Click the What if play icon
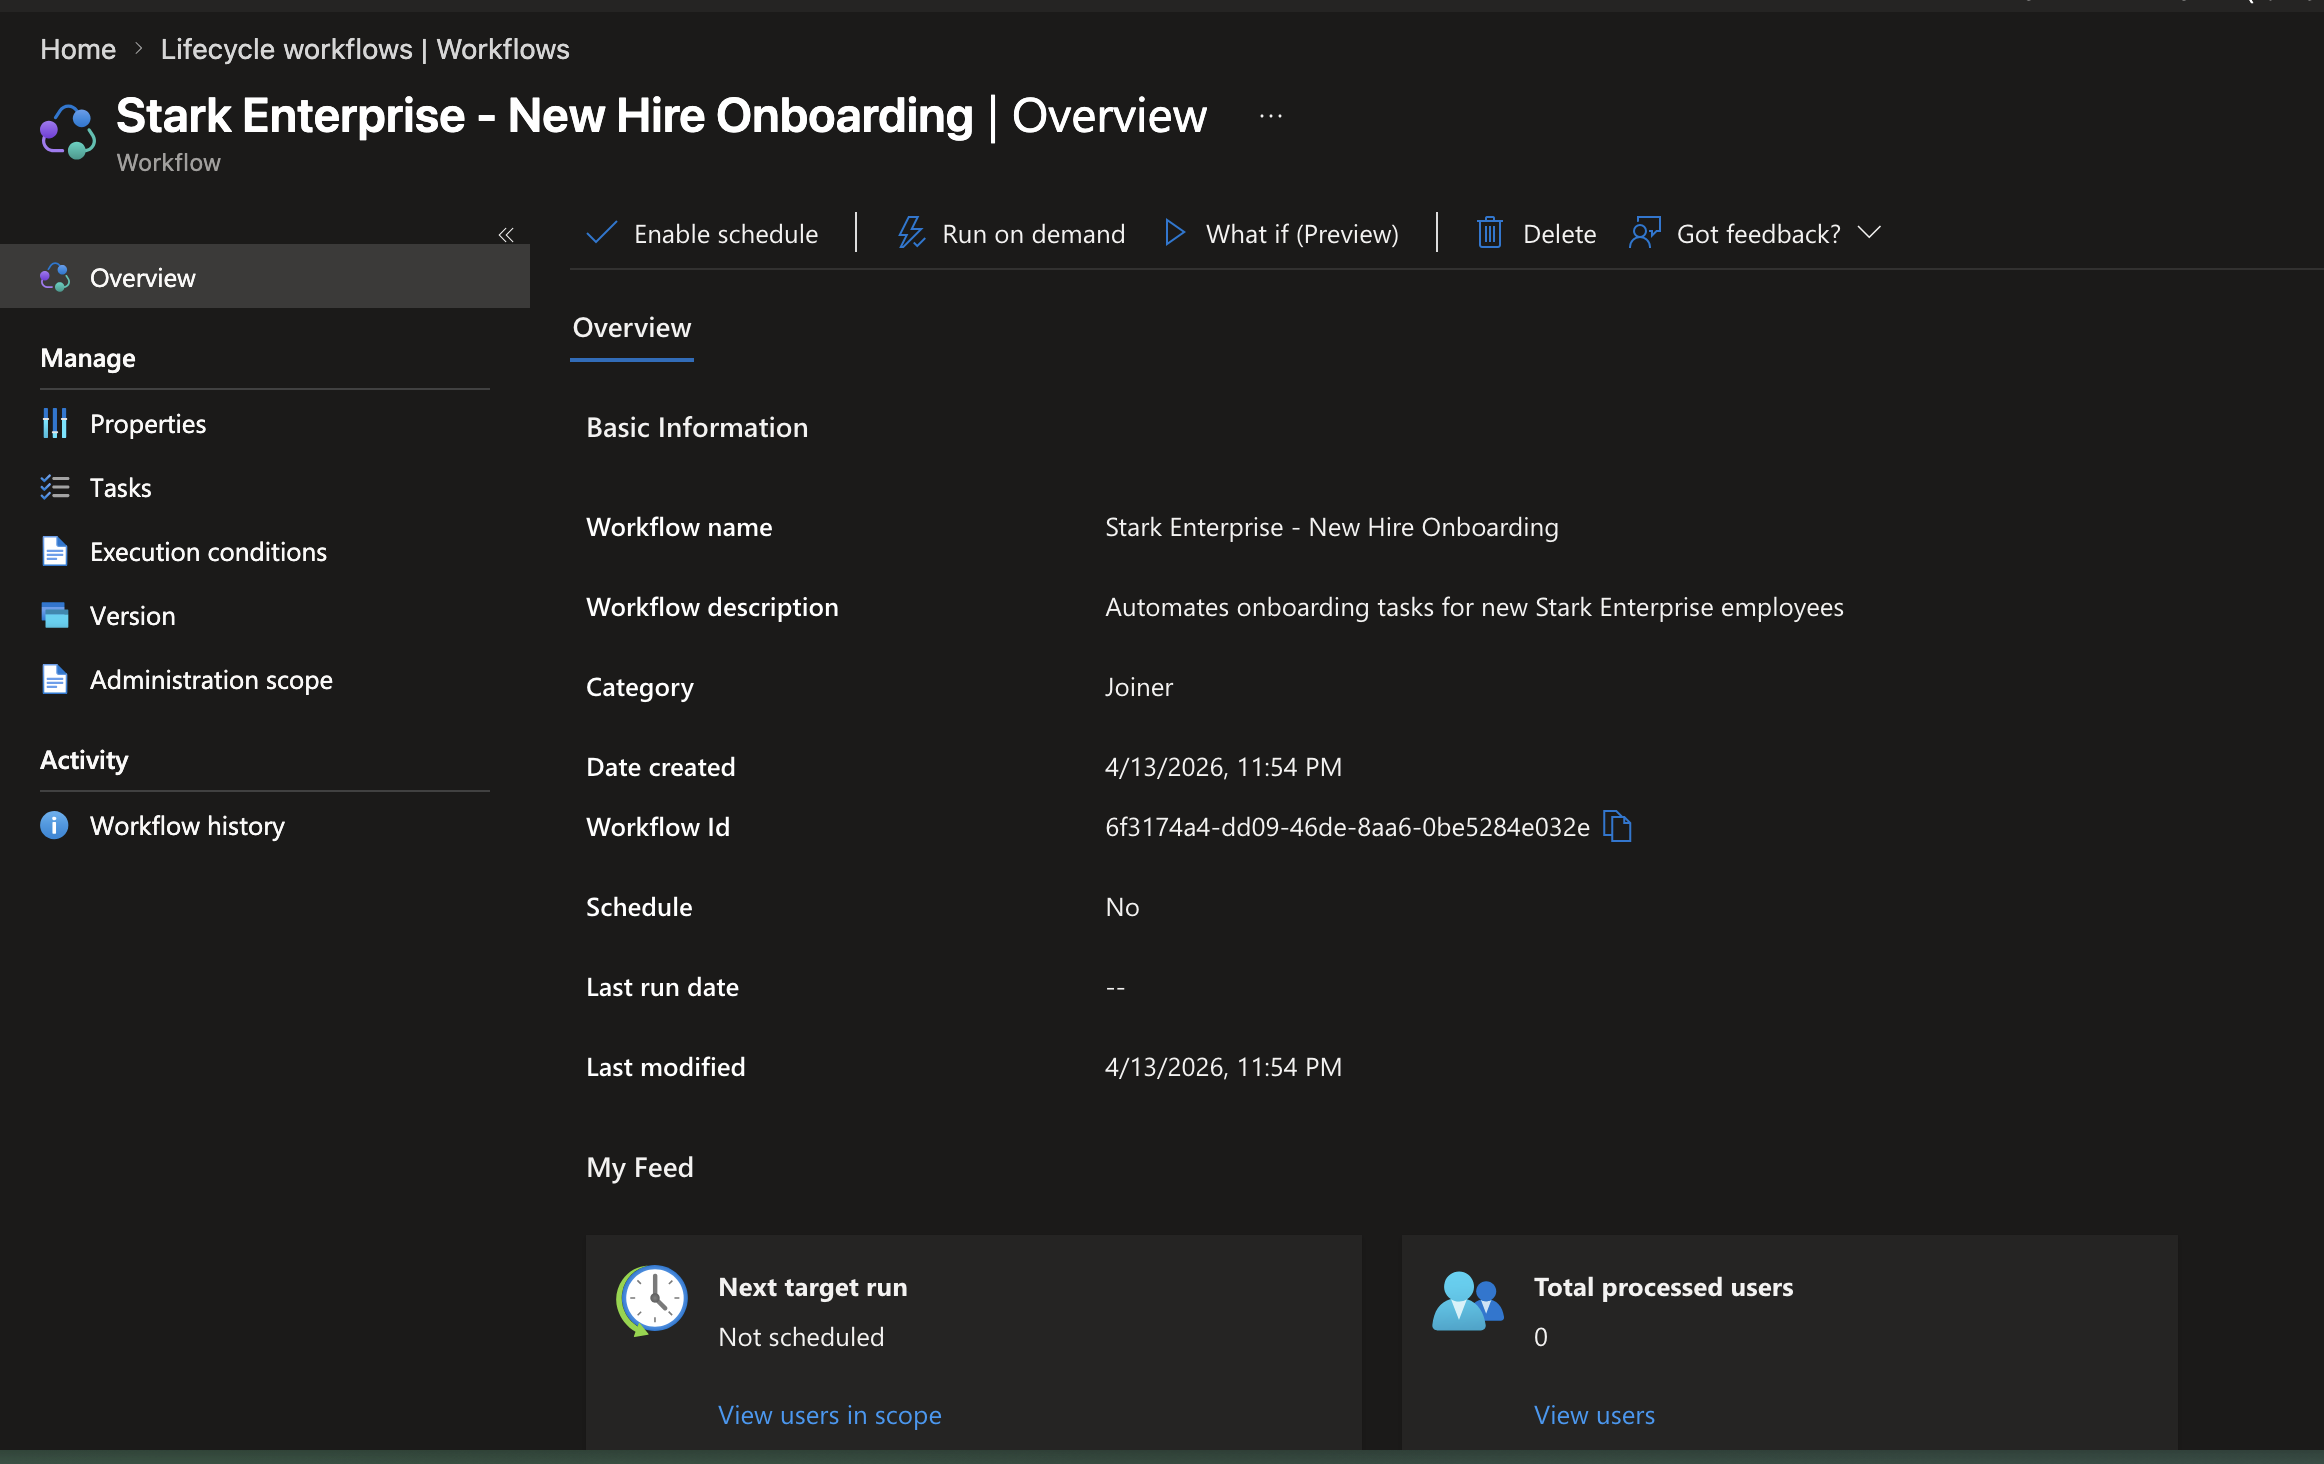 [x=1175, y=233]
